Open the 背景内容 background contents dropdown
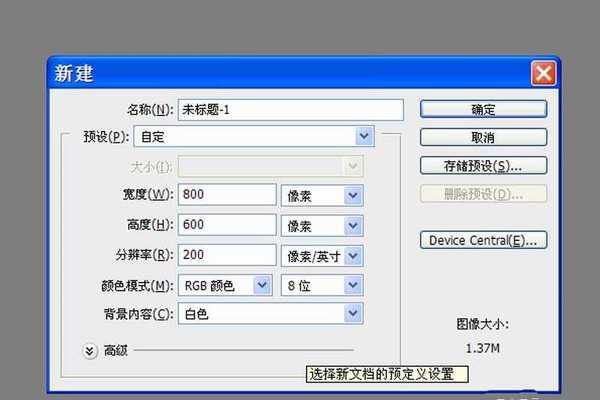Image resolution: width=600 pixels, height=400 pixels. coord(270,314)
